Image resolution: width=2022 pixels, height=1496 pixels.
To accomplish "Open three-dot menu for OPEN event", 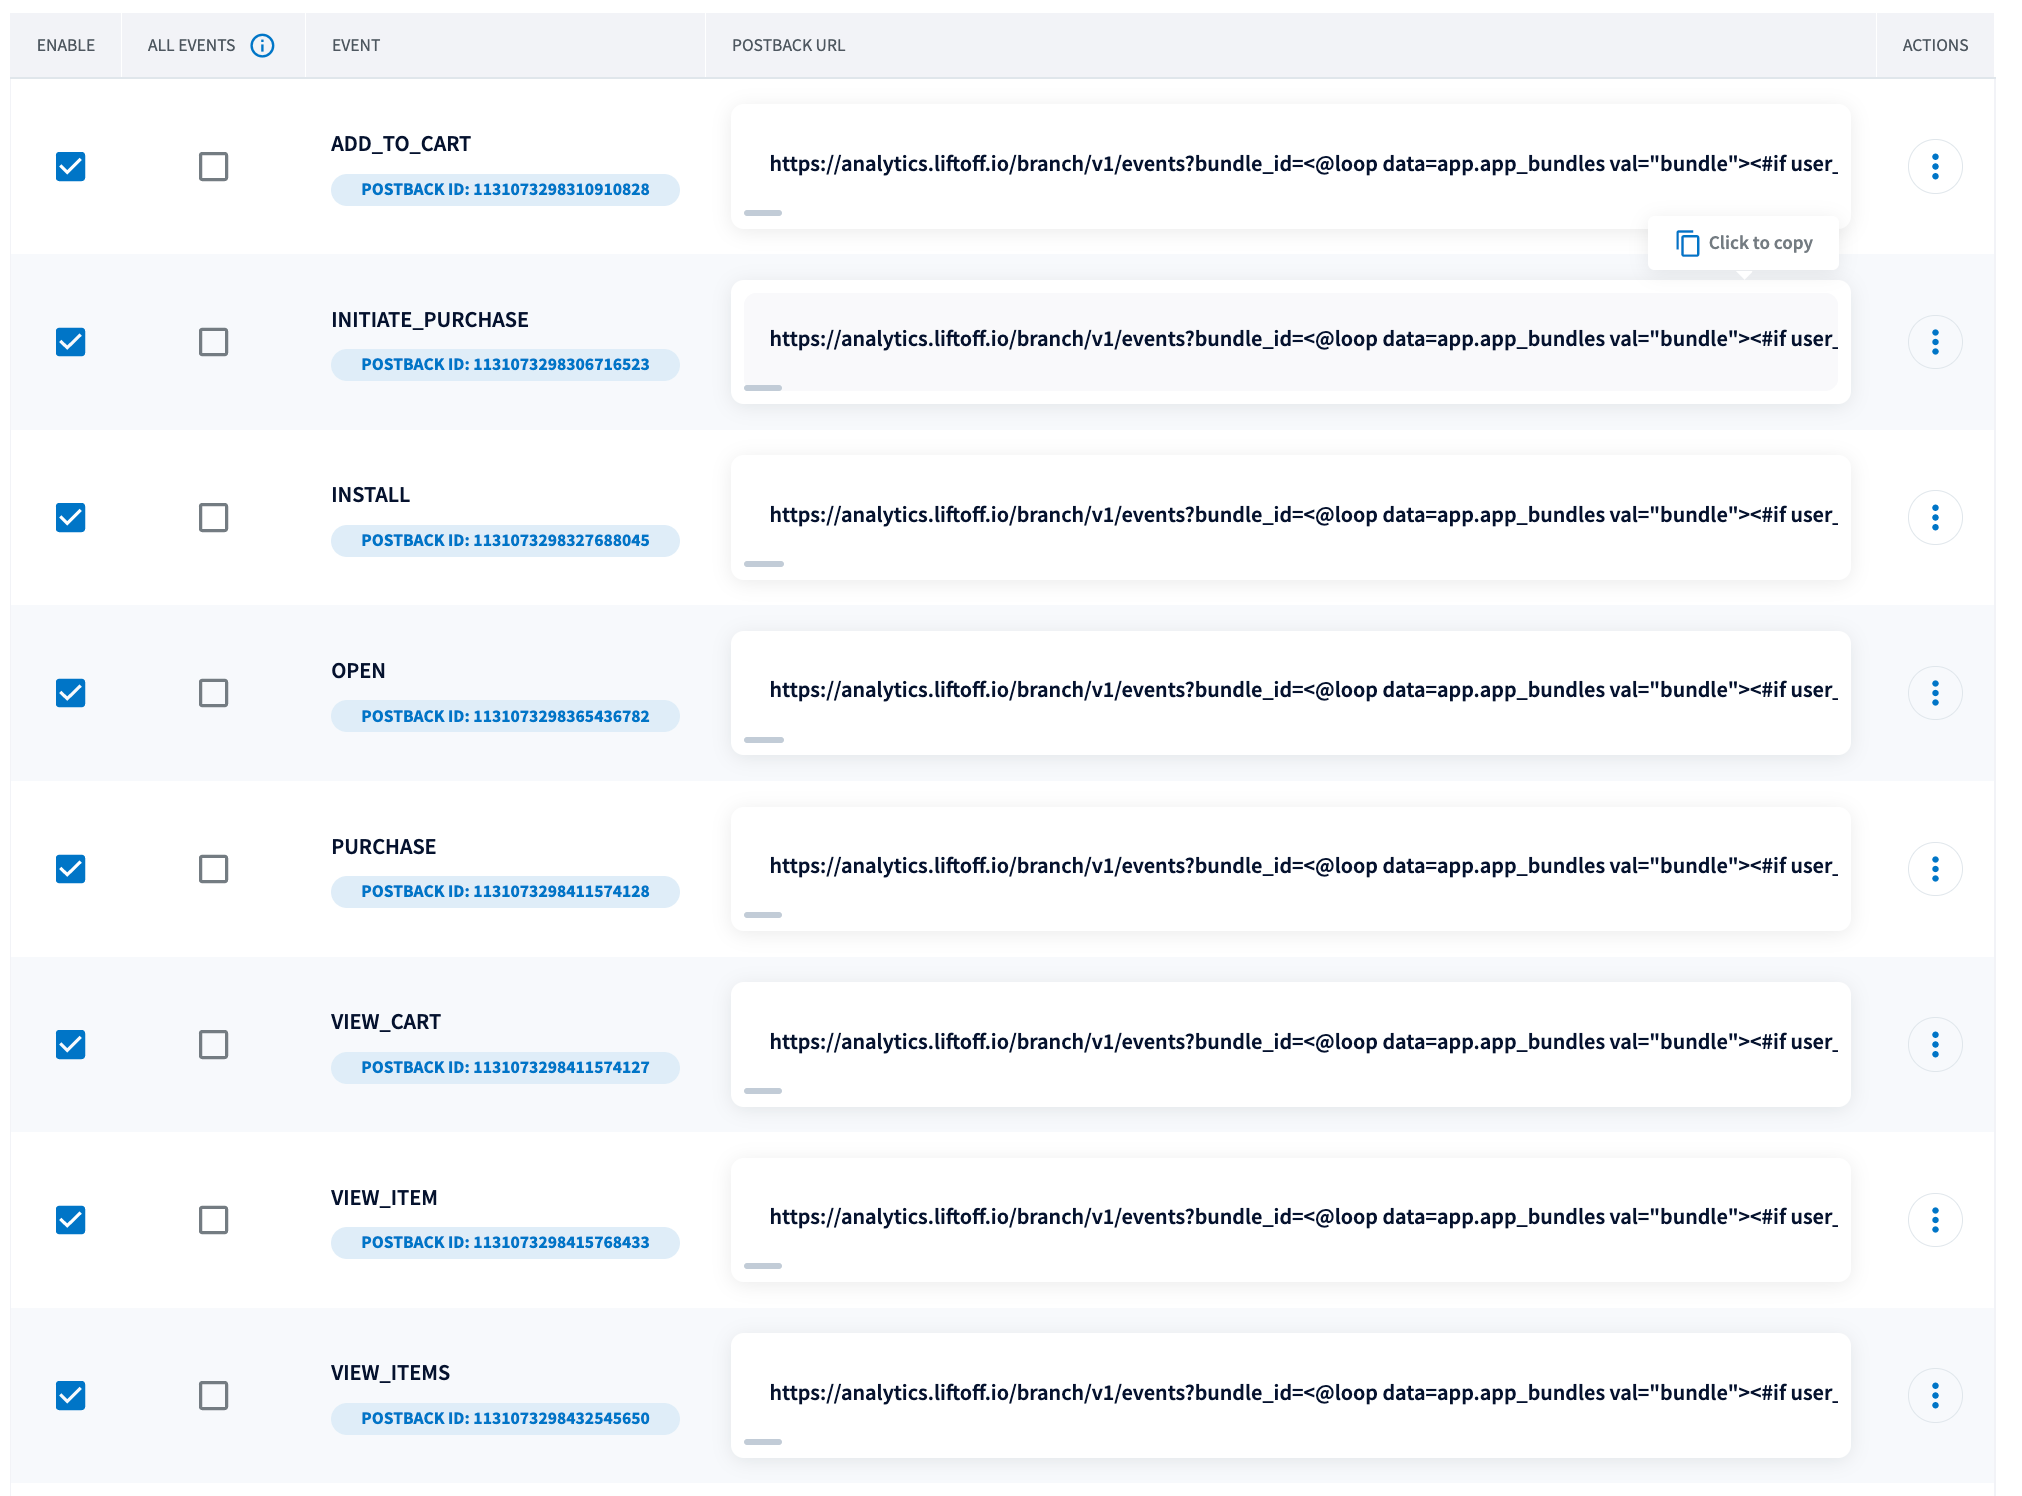I will (1934, 693).
